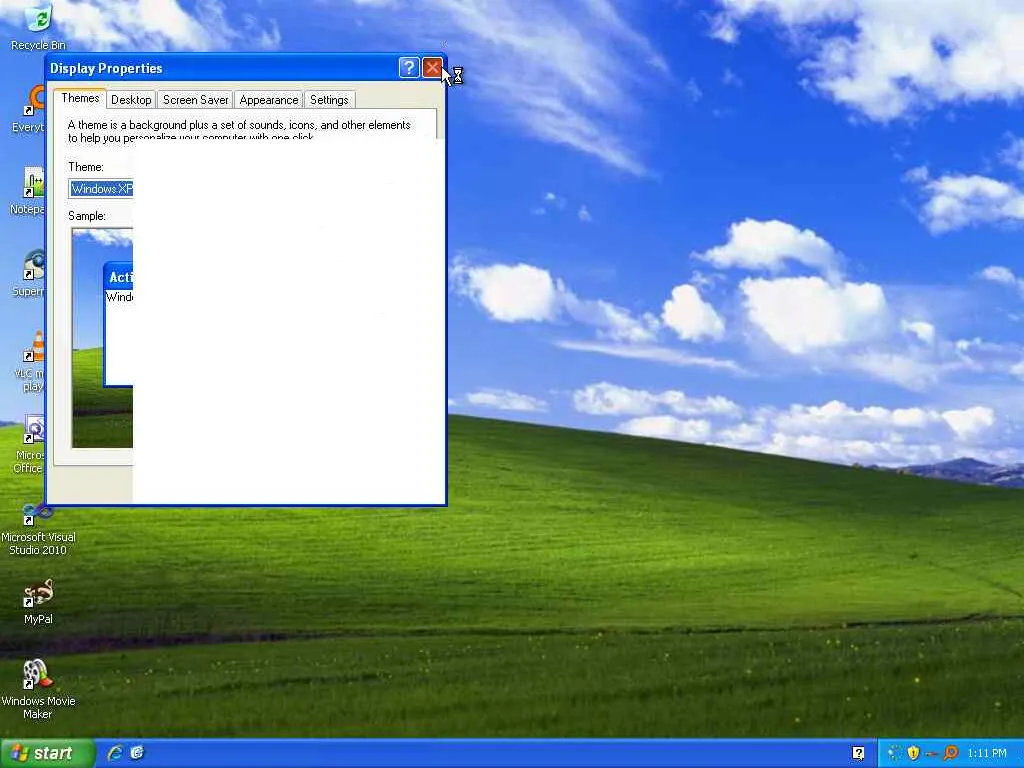Select the MyPal desktop shortcut
The image size is (1024, 768).
[x=38, y=601]
